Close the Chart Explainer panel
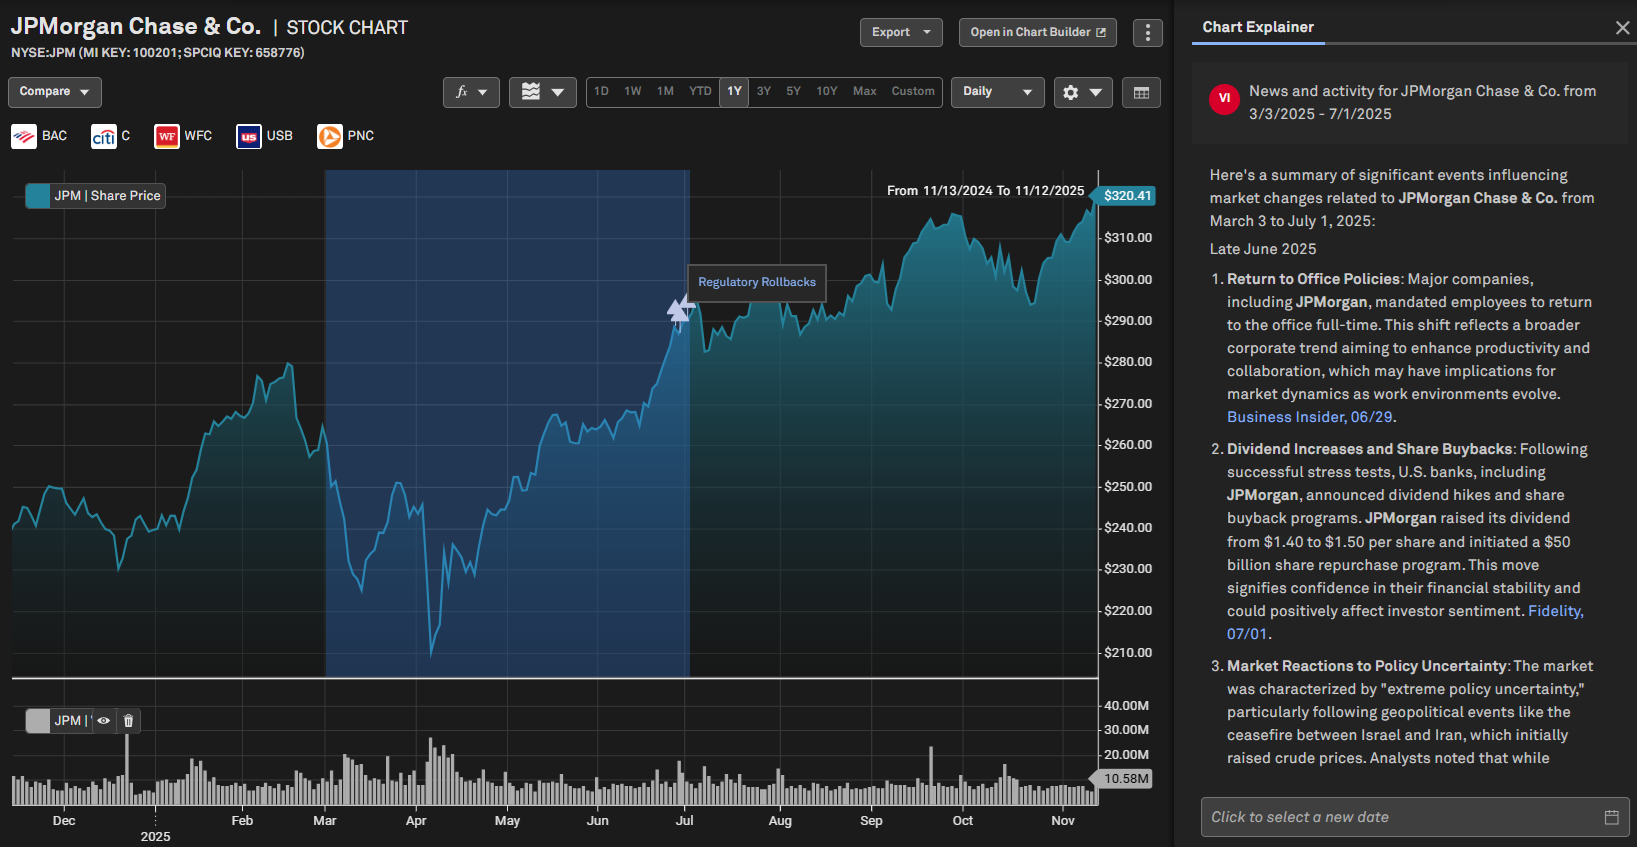The height and width of the screenshot is (847, 1637). [1622, 28]
